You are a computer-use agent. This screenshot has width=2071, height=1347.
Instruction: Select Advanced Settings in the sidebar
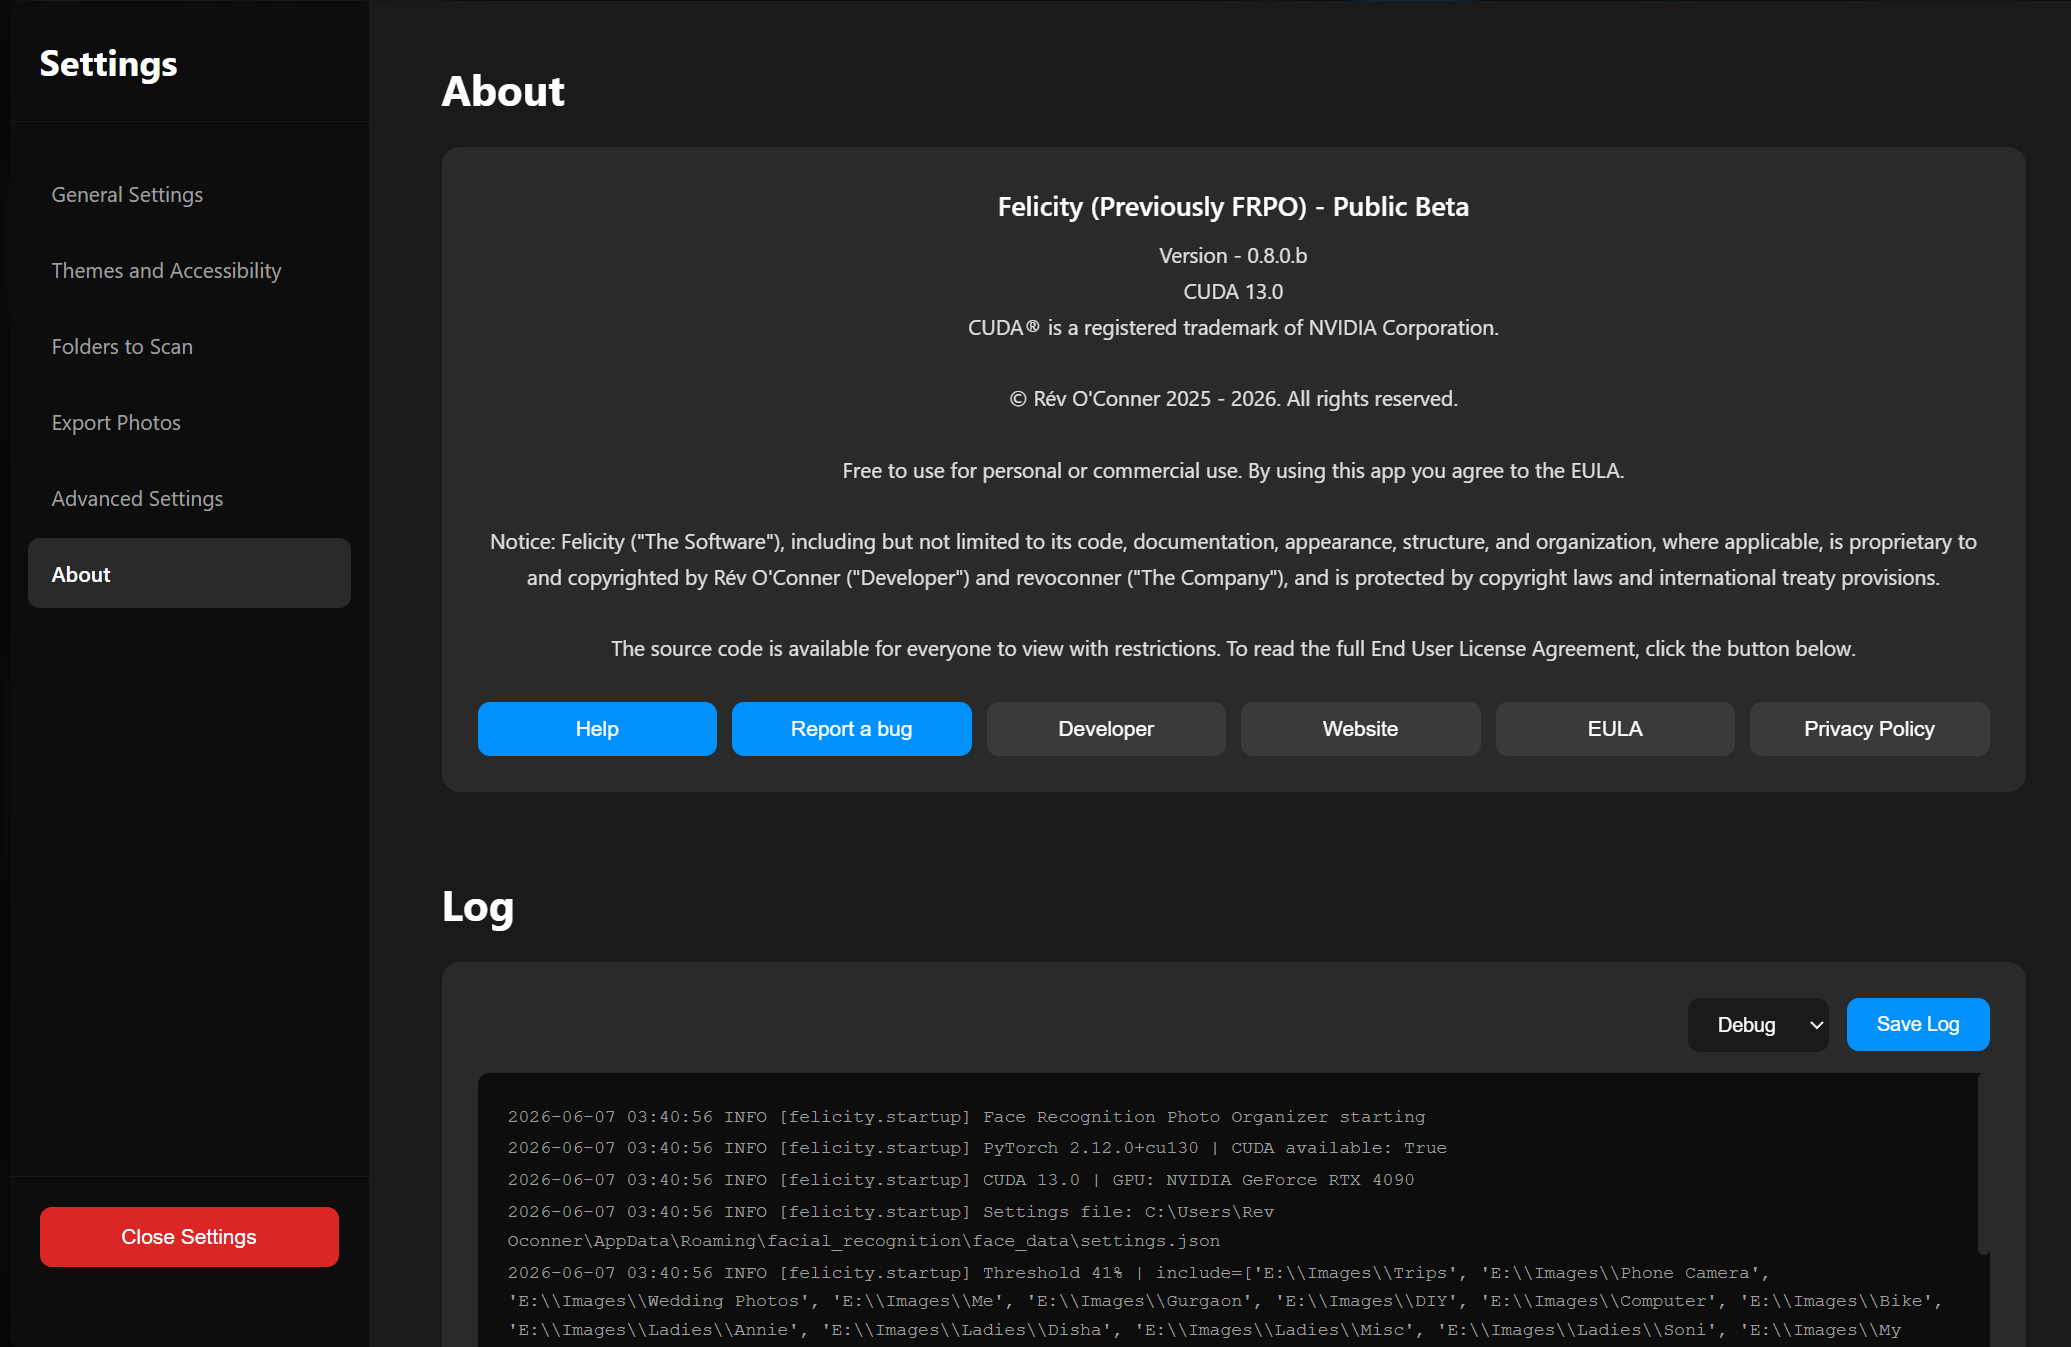[189, 499]
